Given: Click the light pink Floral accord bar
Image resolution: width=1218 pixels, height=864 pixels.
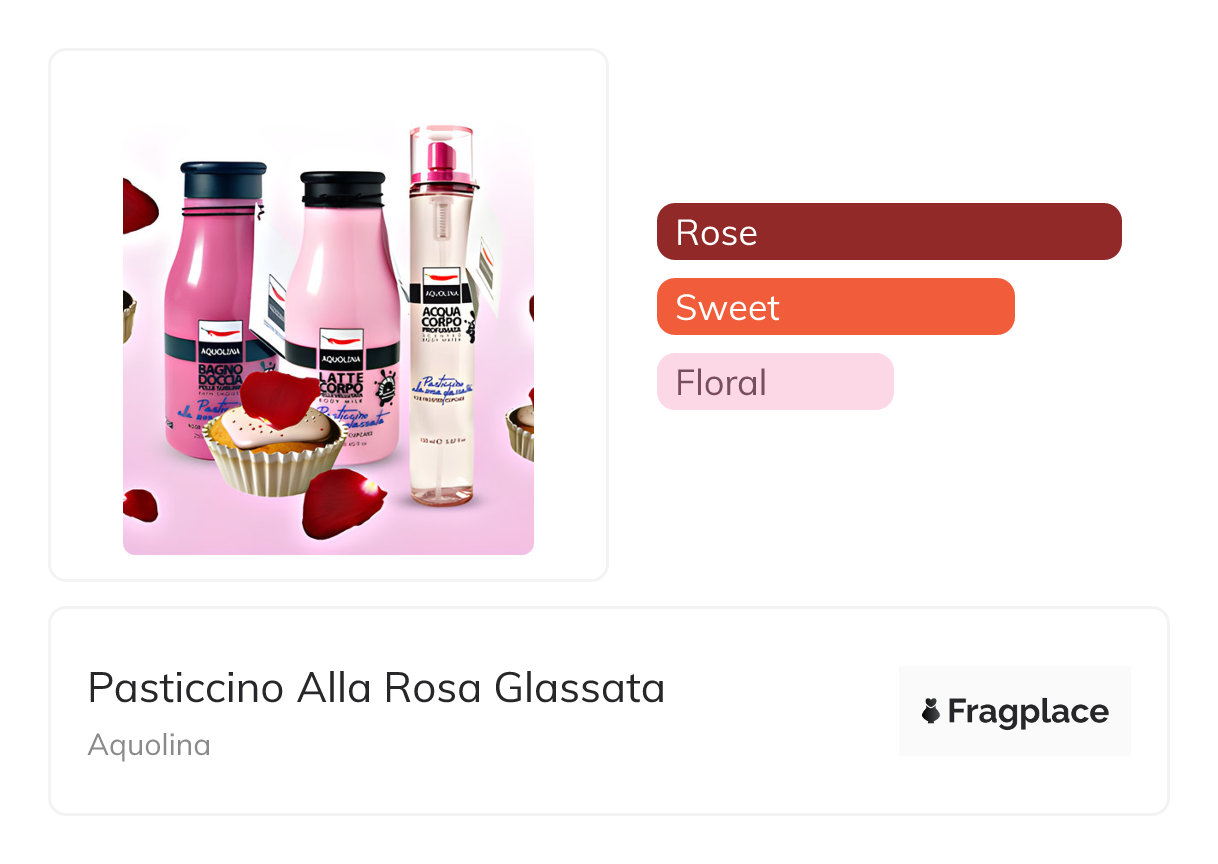Looking at the screenshot, I should [774, 382].
